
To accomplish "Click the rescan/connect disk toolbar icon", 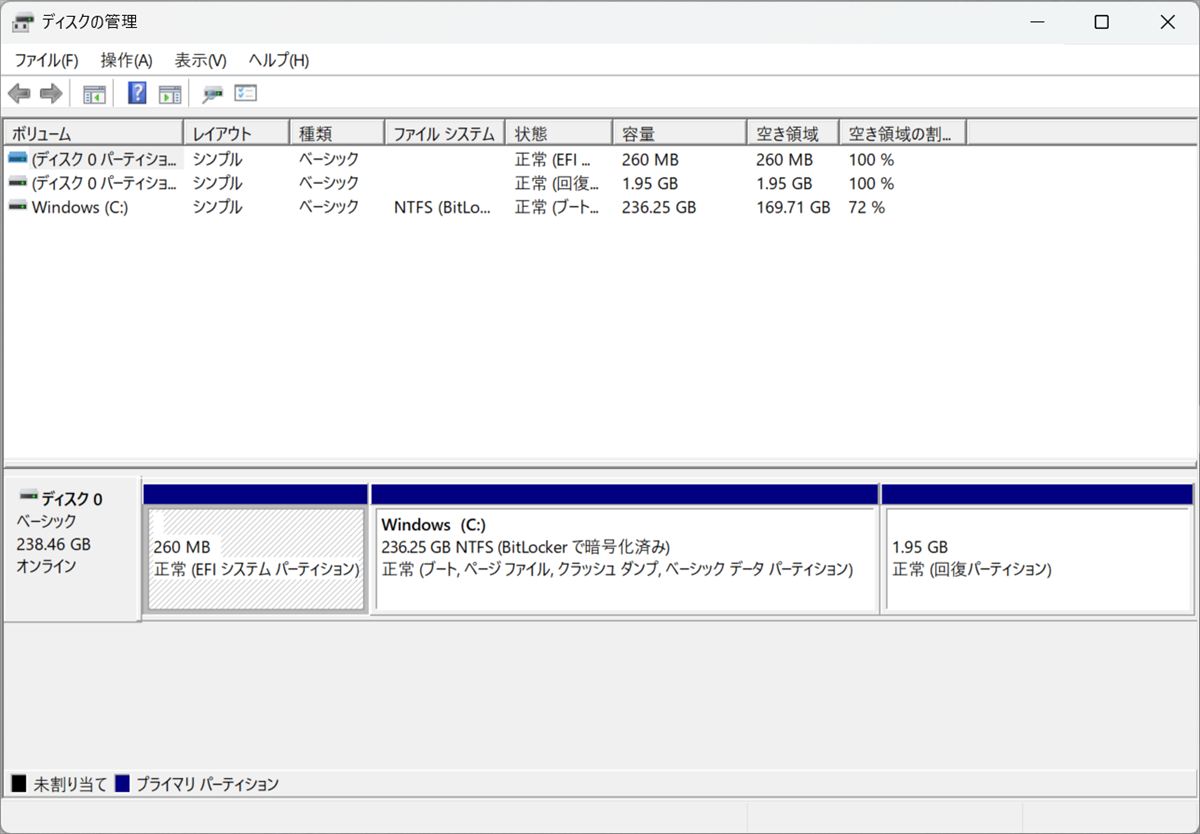I will [212, 94].
